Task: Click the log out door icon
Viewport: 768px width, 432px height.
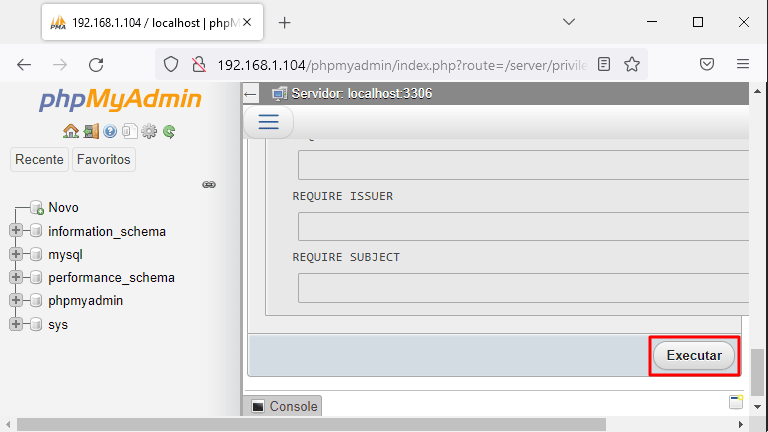Action: point(91,131)
